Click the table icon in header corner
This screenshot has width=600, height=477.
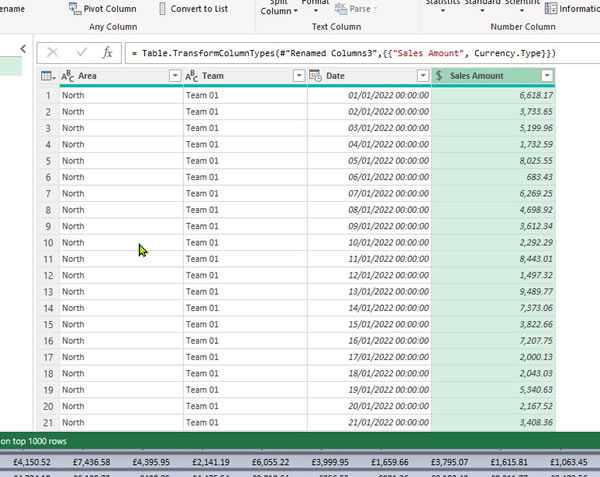47,76
